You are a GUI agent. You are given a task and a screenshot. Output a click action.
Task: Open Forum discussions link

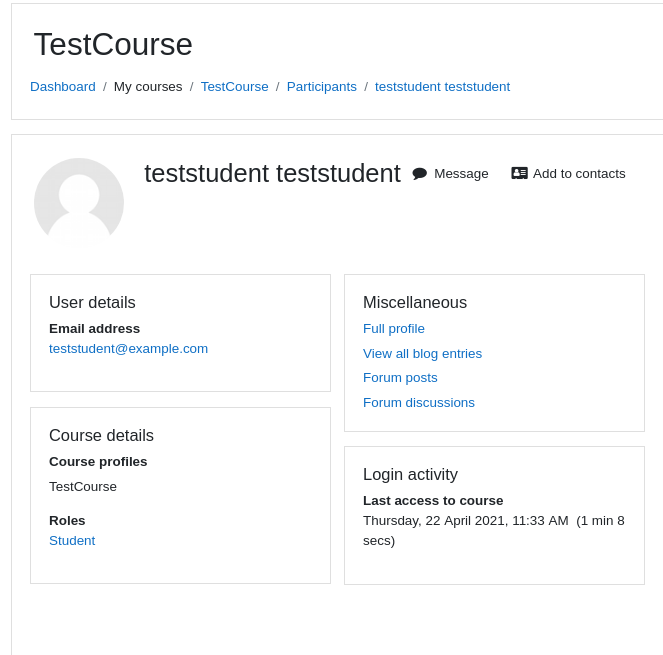[x=419, y=403]
